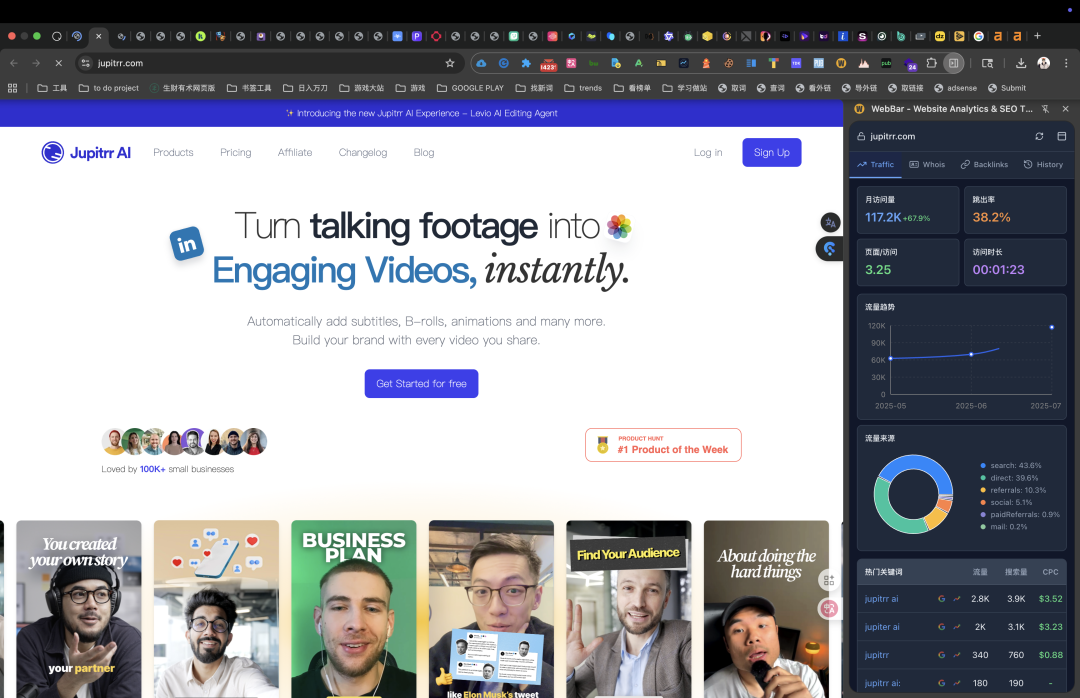Open the Chrome downloads icon

coord(1021,63)
